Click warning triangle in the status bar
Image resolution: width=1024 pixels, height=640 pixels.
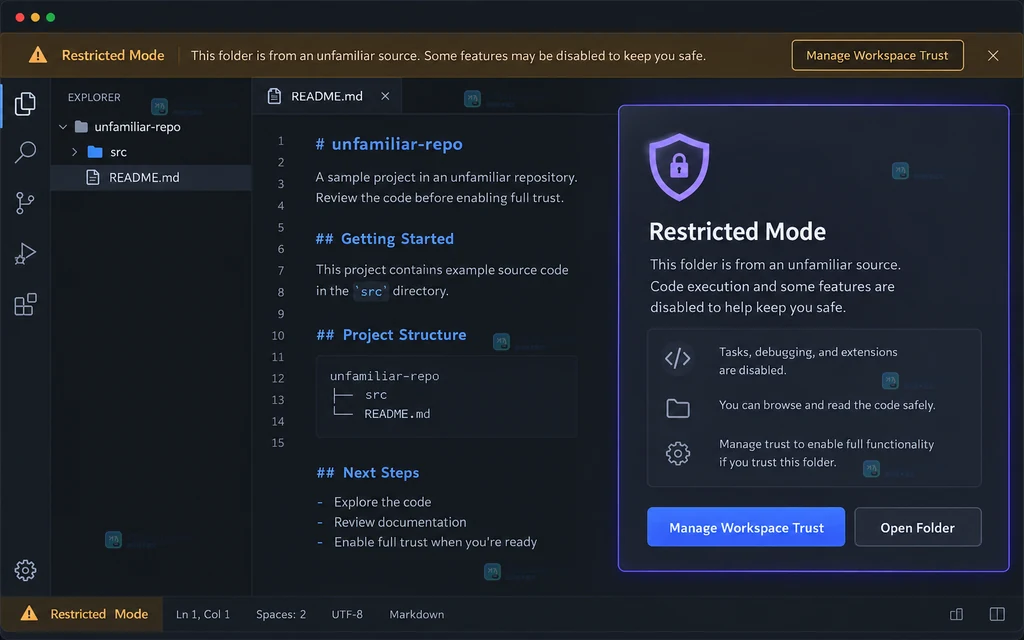tap(29, 613)
